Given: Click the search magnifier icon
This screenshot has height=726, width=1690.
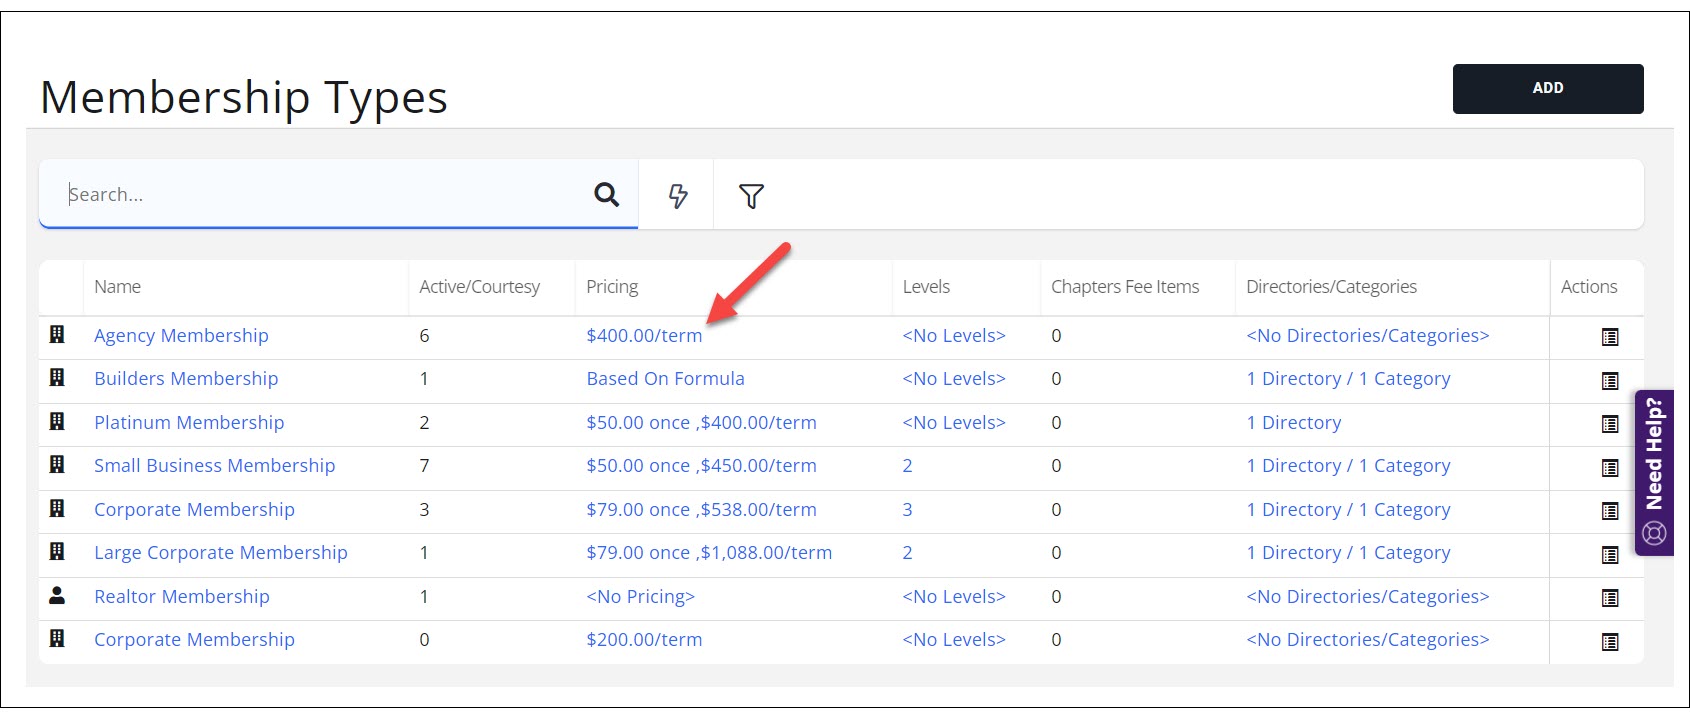Looking at the screenshot, I should [606, 194].
